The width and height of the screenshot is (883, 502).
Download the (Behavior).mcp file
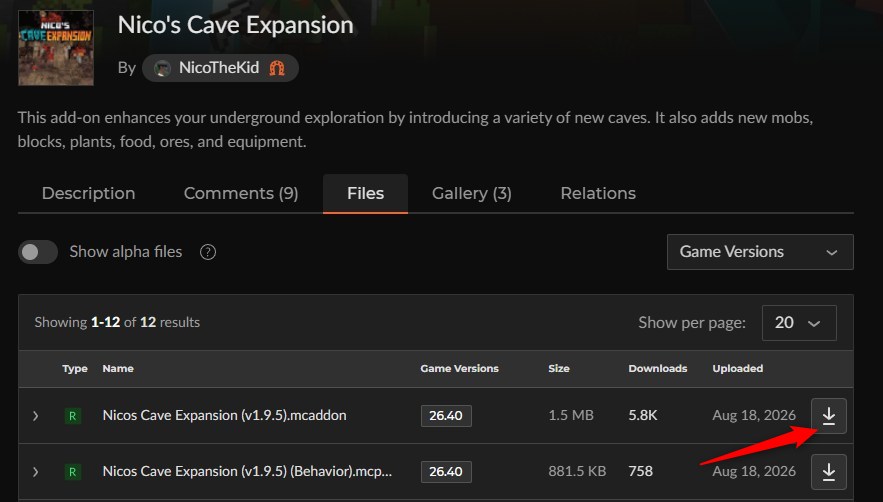tap(828, 472)
